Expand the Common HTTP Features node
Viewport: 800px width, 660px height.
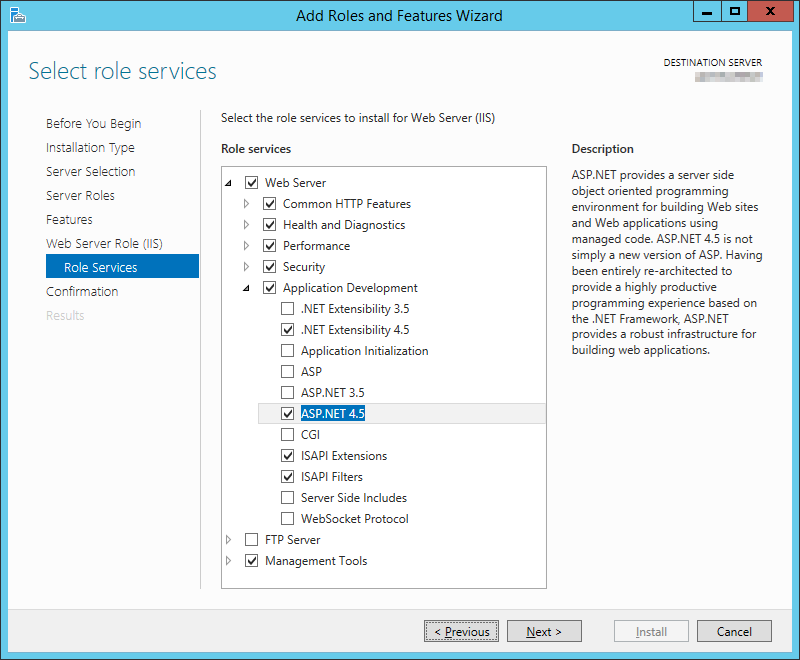tap(247, 204)
